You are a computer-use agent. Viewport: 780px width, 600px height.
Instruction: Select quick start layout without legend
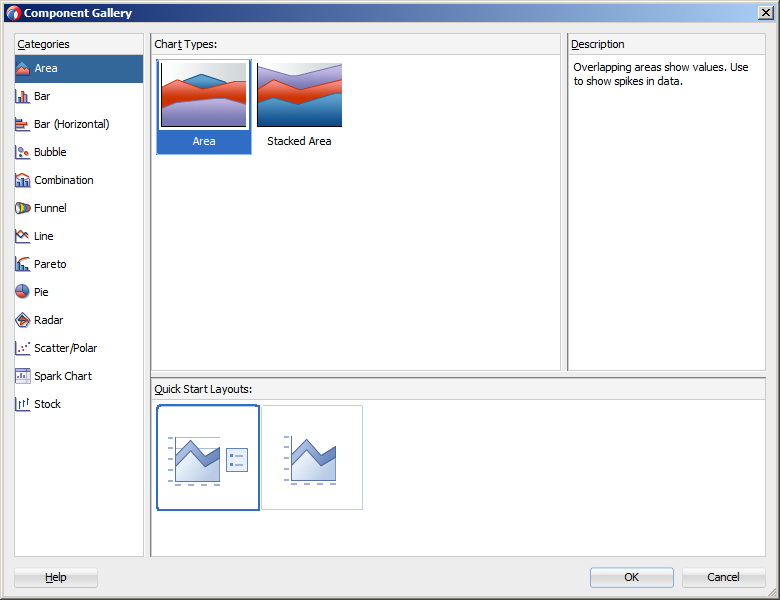click(312, 458)
